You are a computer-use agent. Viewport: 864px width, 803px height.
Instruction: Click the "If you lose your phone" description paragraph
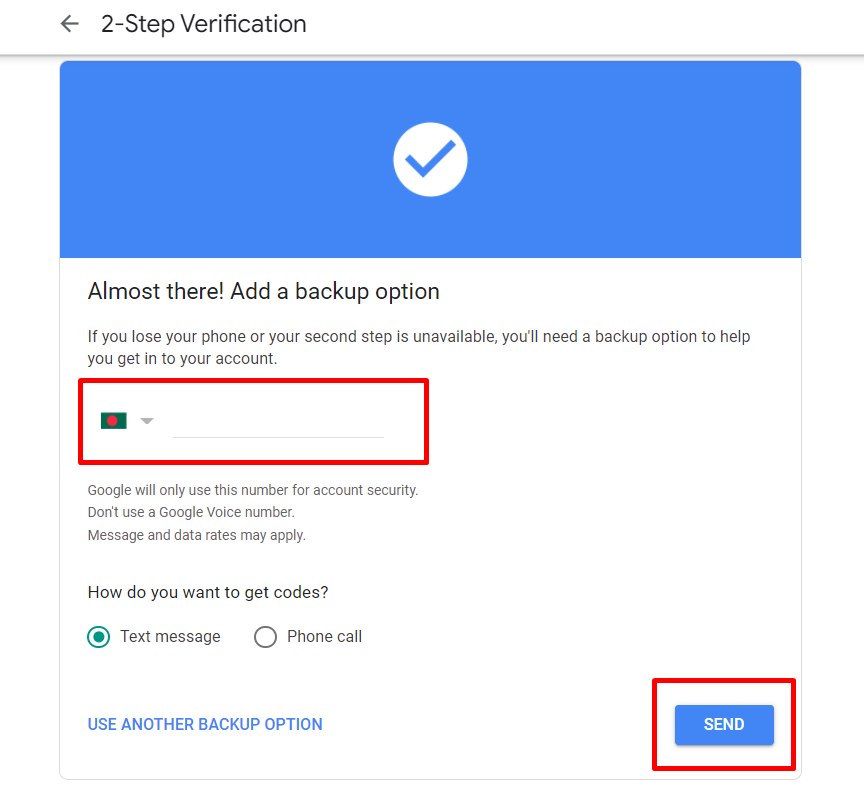[x=419, y=347]
